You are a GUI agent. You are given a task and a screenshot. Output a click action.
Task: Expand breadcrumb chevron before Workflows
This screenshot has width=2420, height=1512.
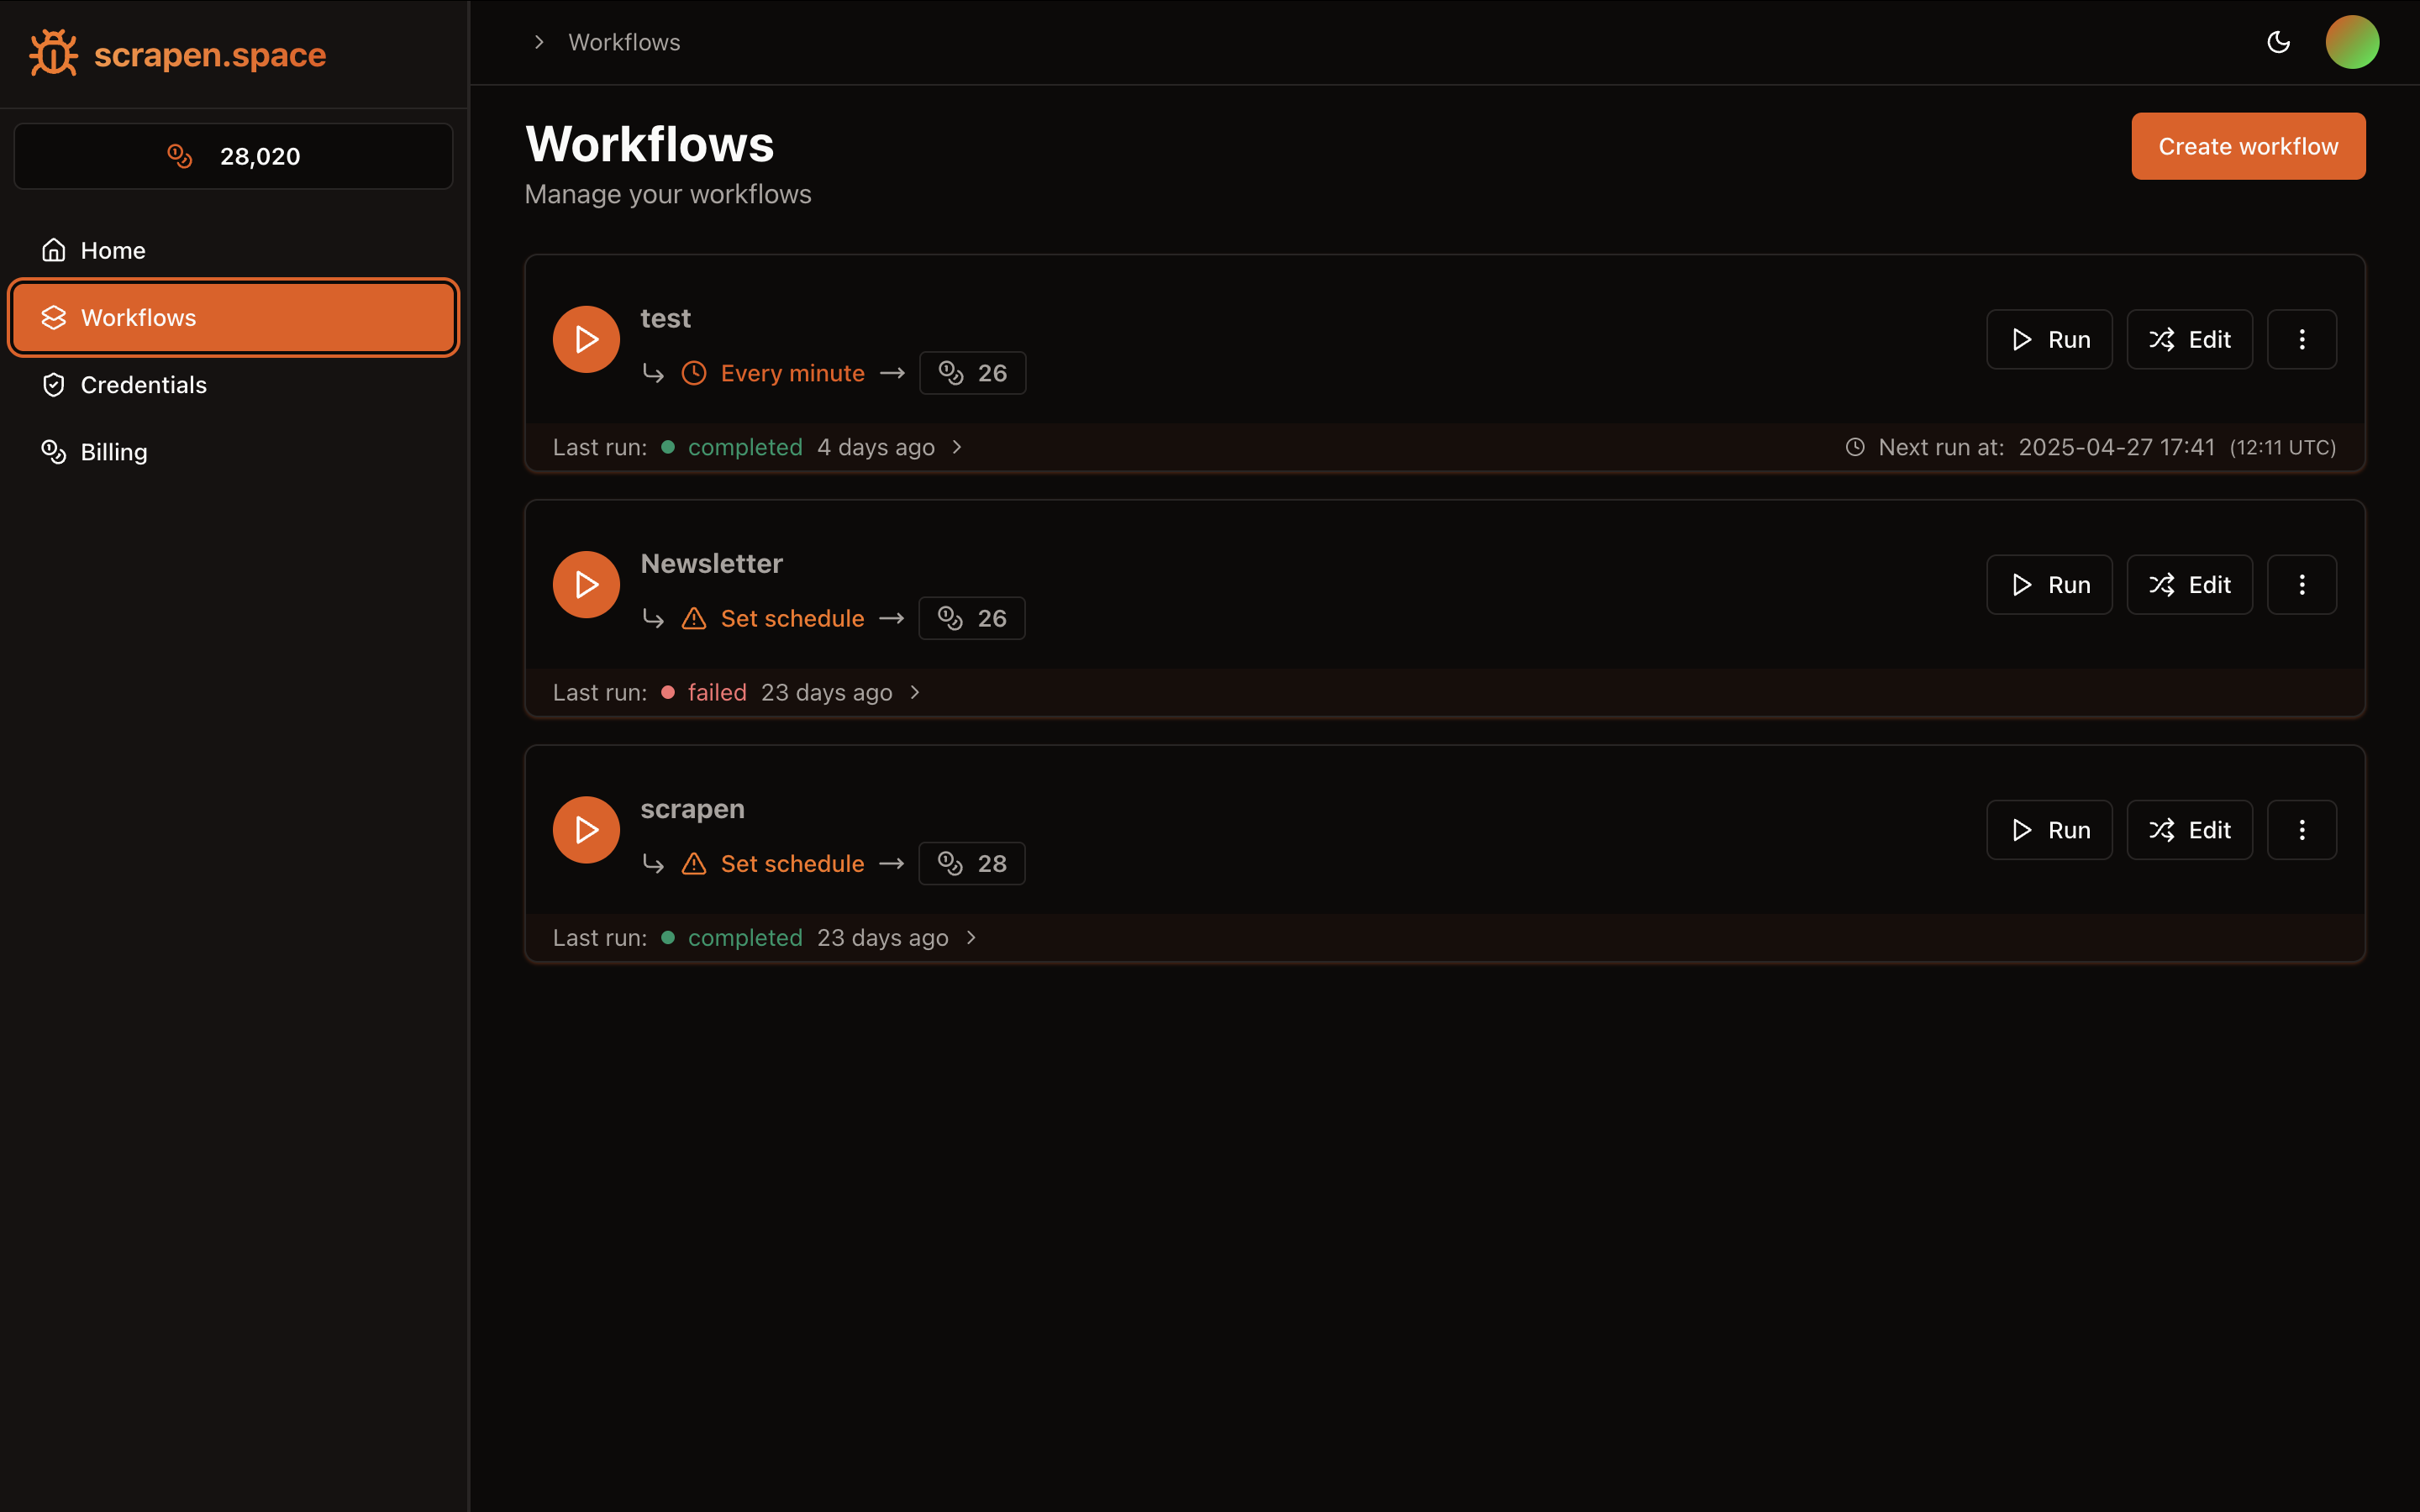pyautogui.click(x=539, y=42)
